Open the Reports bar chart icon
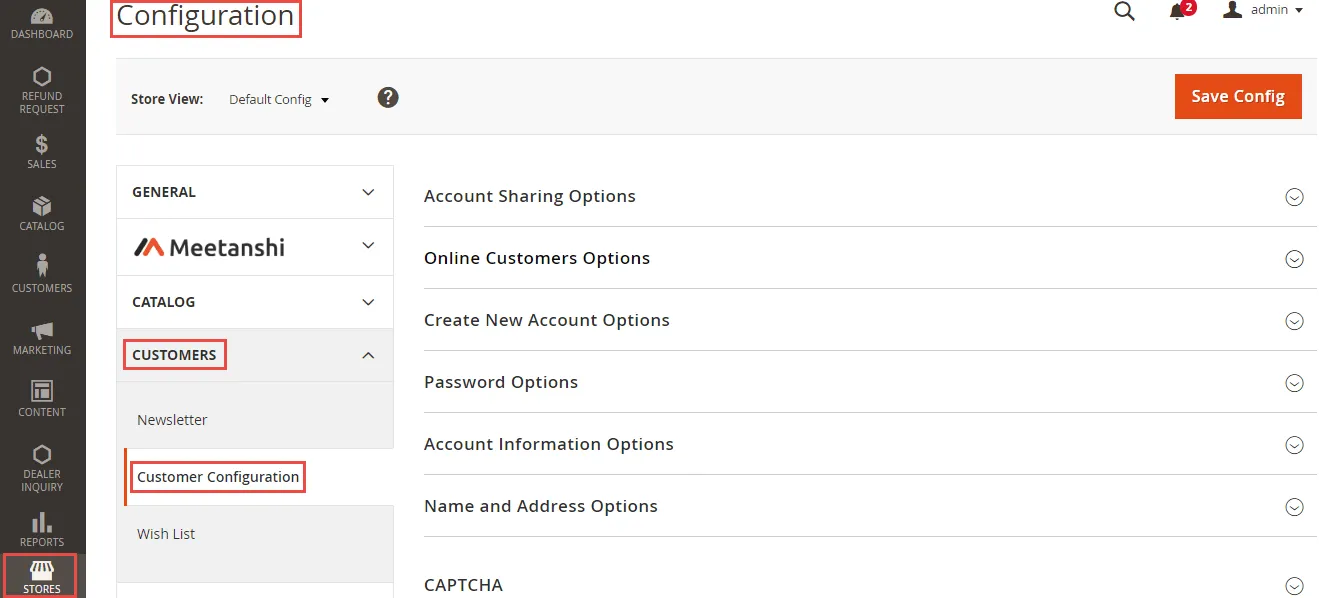 pyautogui.click(x=42, y=523)
